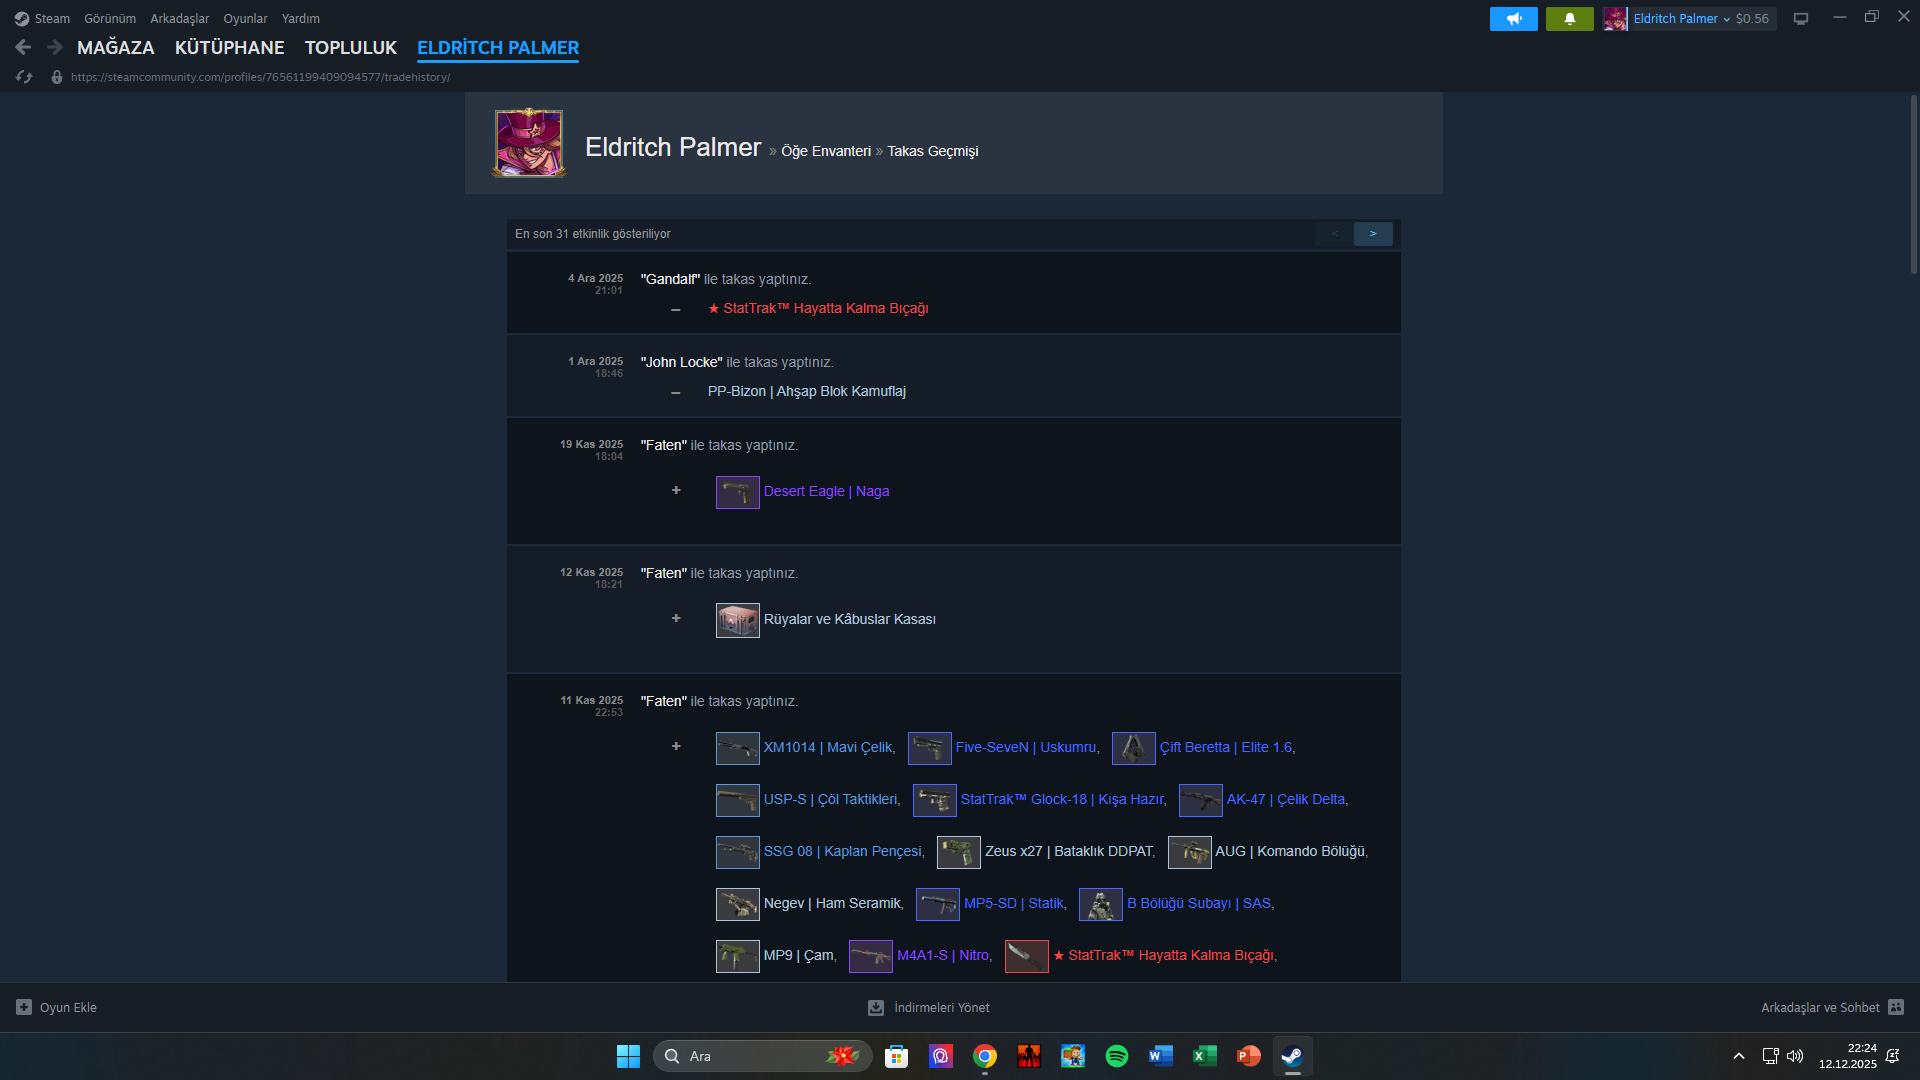Open the Yardım menu
Image resolution: width=1920 pixels, height=1080 pixels.
click(301, 19)
